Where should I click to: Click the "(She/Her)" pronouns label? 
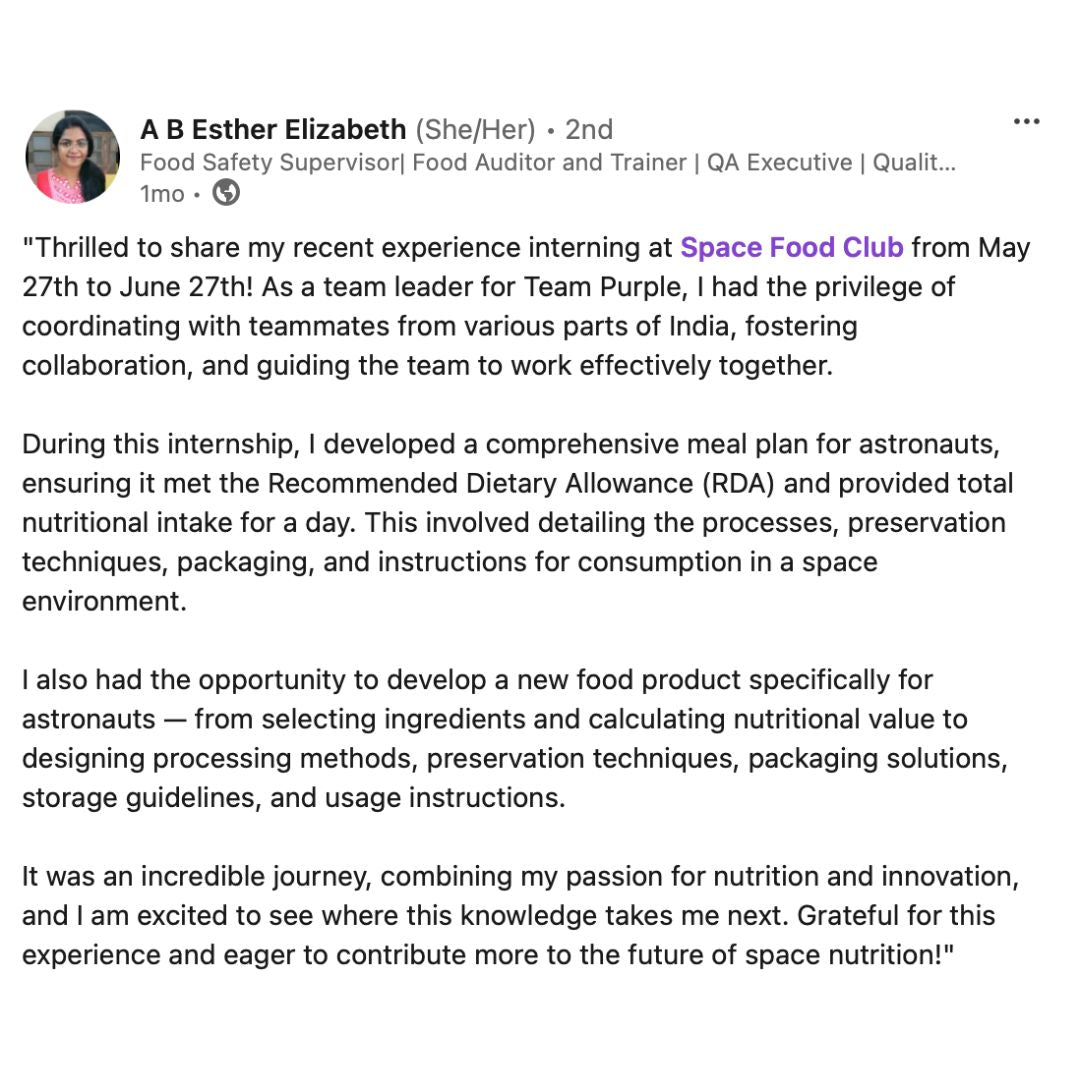[x=476, y=130]
